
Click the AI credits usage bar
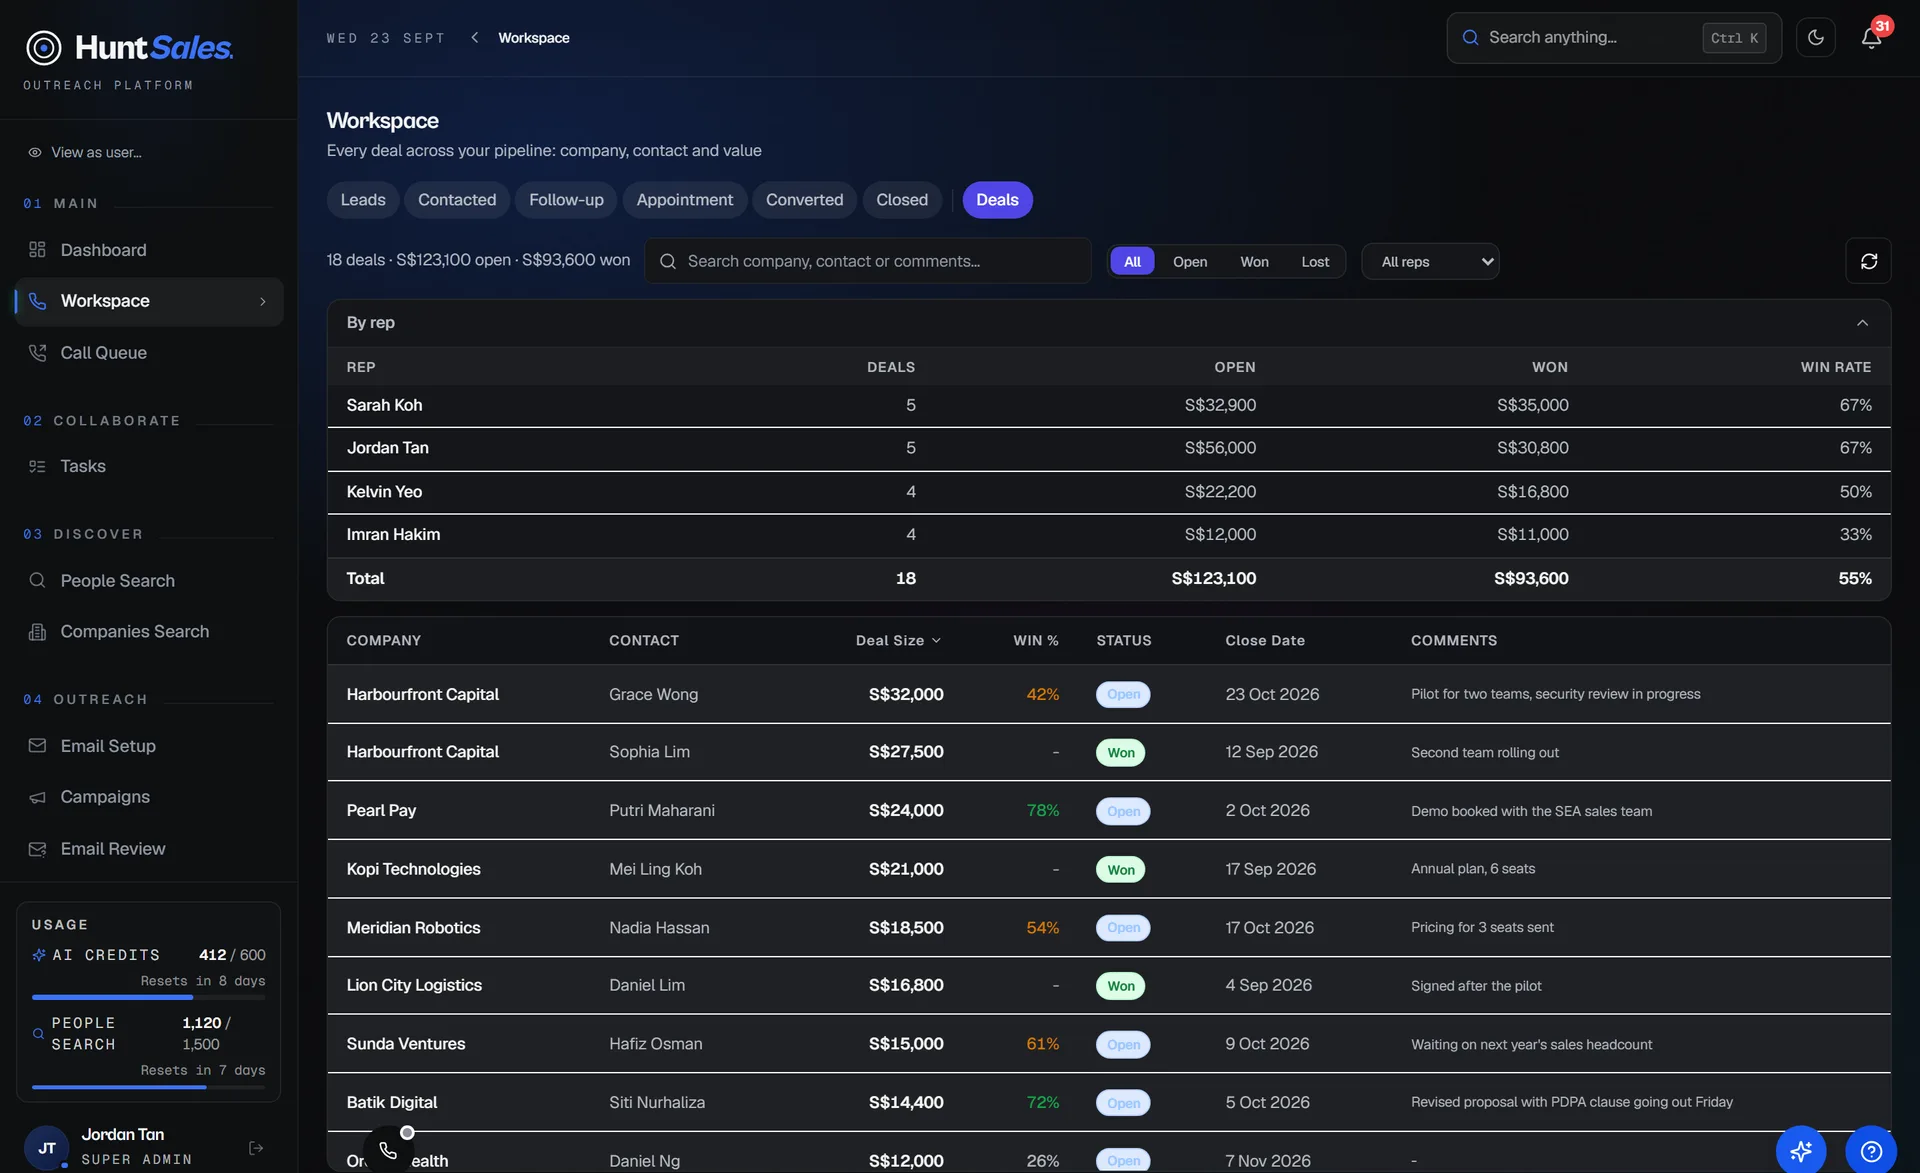149,997
